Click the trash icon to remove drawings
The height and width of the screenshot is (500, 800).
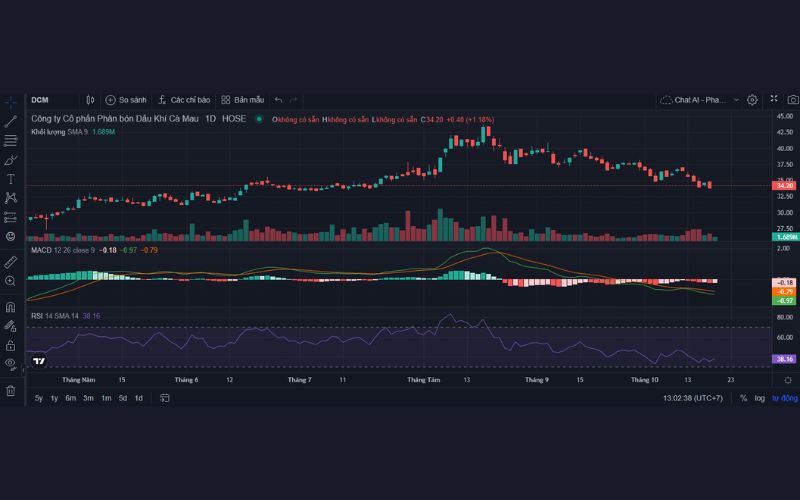(x=11, y=391)
